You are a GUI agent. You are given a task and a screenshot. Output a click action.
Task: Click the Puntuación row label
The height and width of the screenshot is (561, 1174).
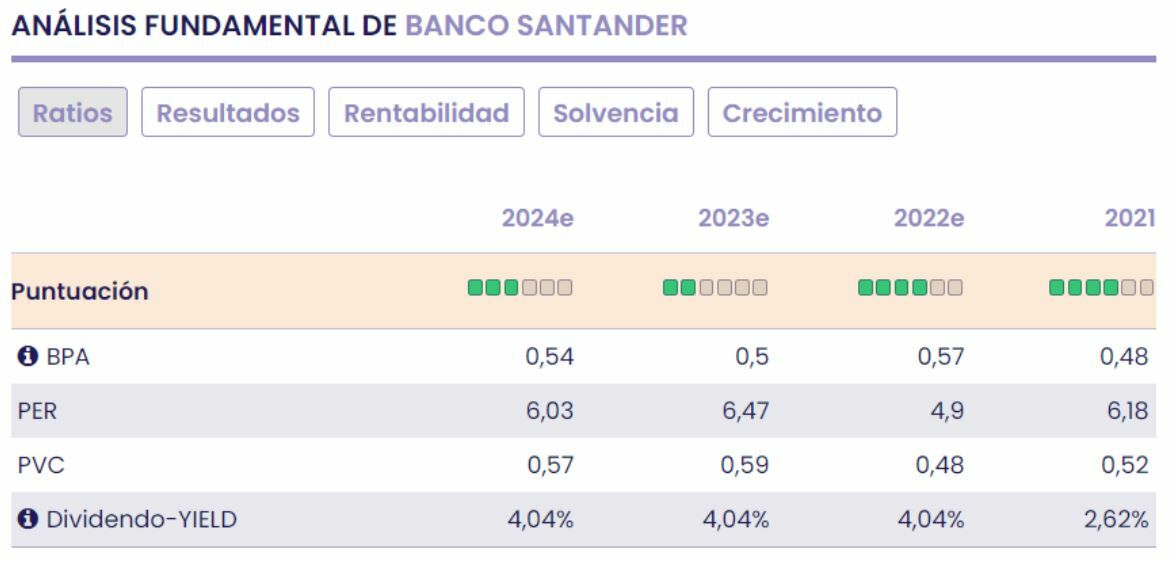(x=80, y=292)
